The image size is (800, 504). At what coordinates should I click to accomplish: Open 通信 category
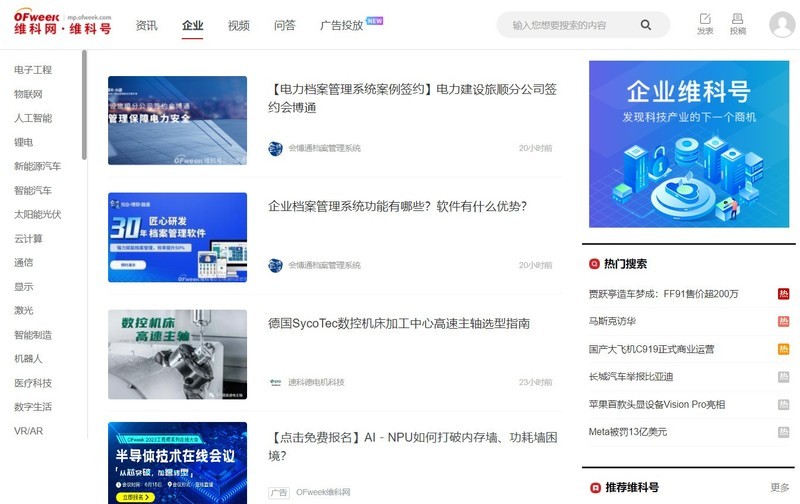pyautogui.click(x=23, y=263)
